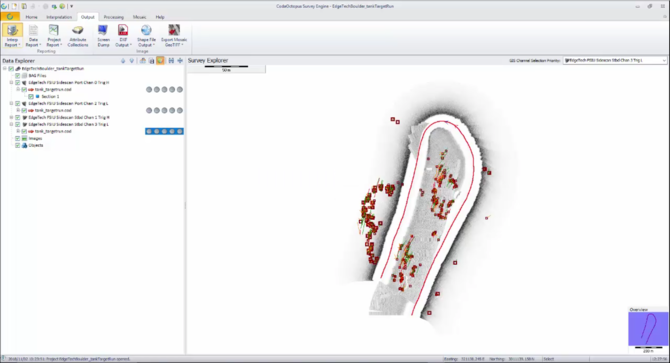
Task: Click the app logo icon in title bar
Action: coord(4,6)
